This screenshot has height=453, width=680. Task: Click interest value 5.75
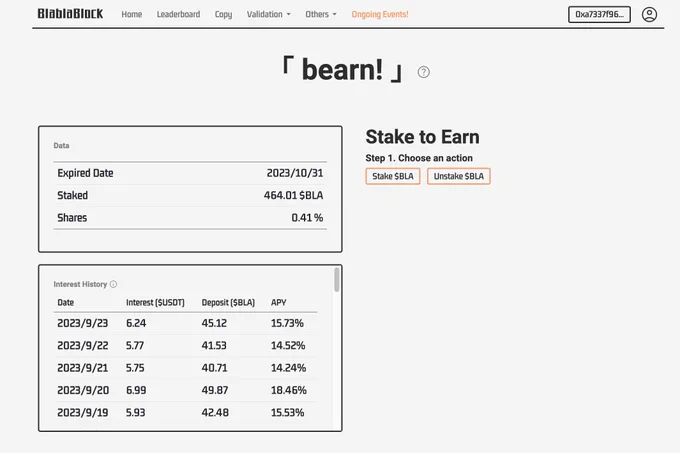coord(135,368)
